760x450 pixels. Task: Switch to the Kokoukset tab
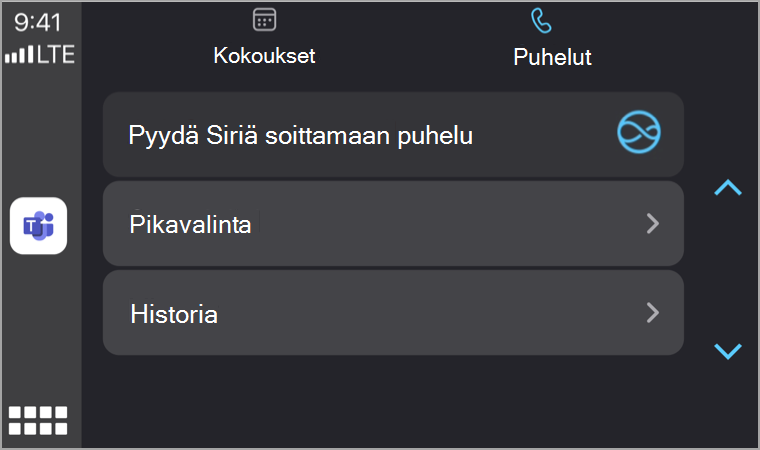pos(264,38)
